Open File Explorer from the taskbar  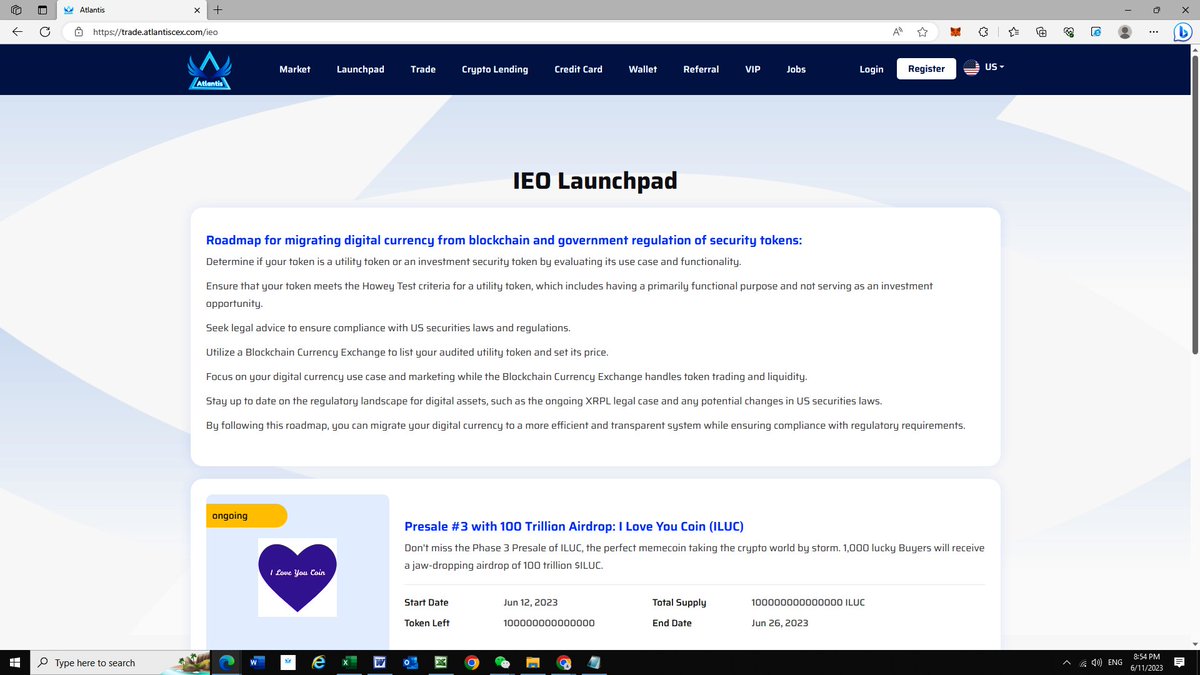point(533,662)
